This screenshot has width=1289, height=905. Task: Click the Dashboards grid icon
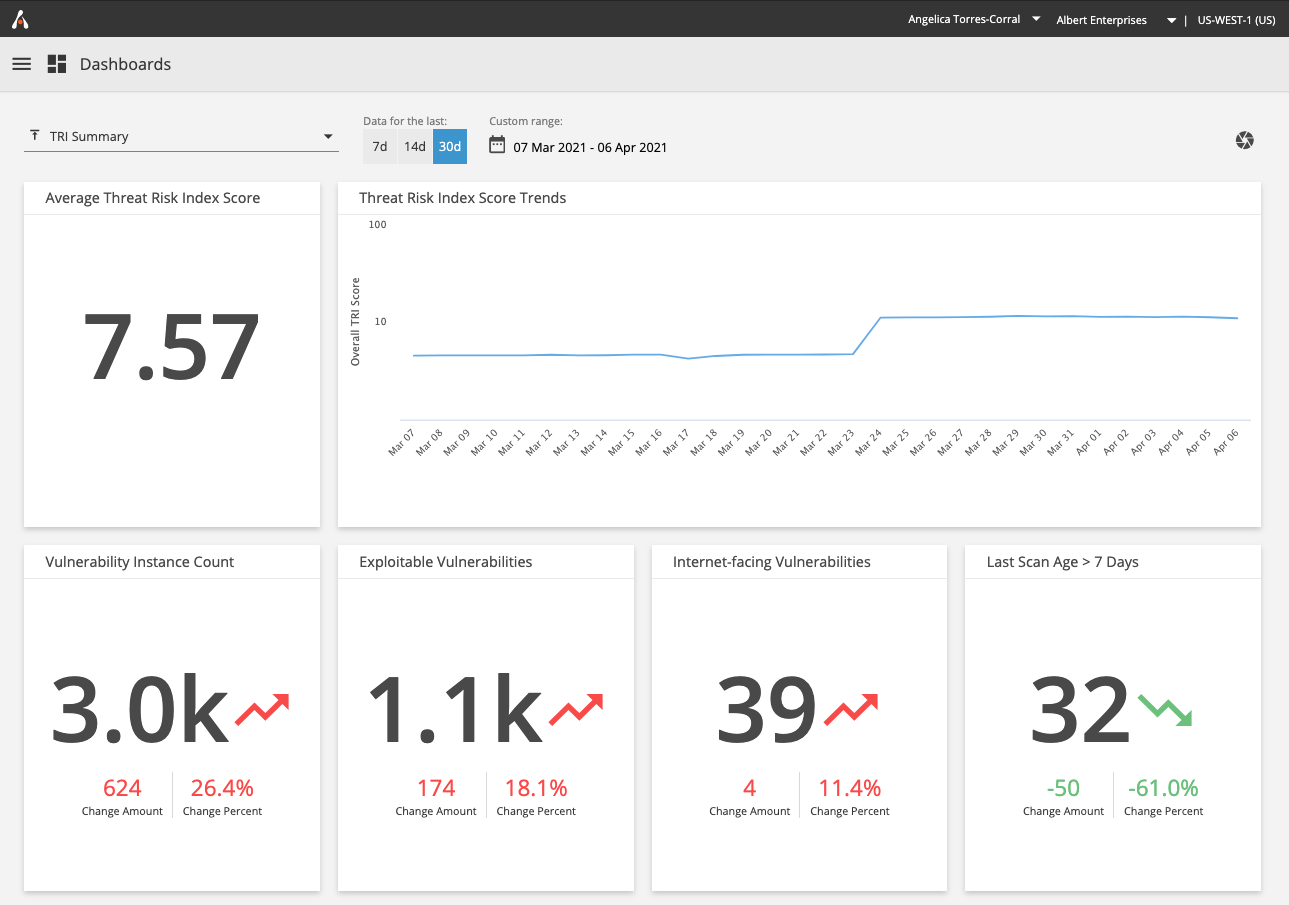pos(56,63)
